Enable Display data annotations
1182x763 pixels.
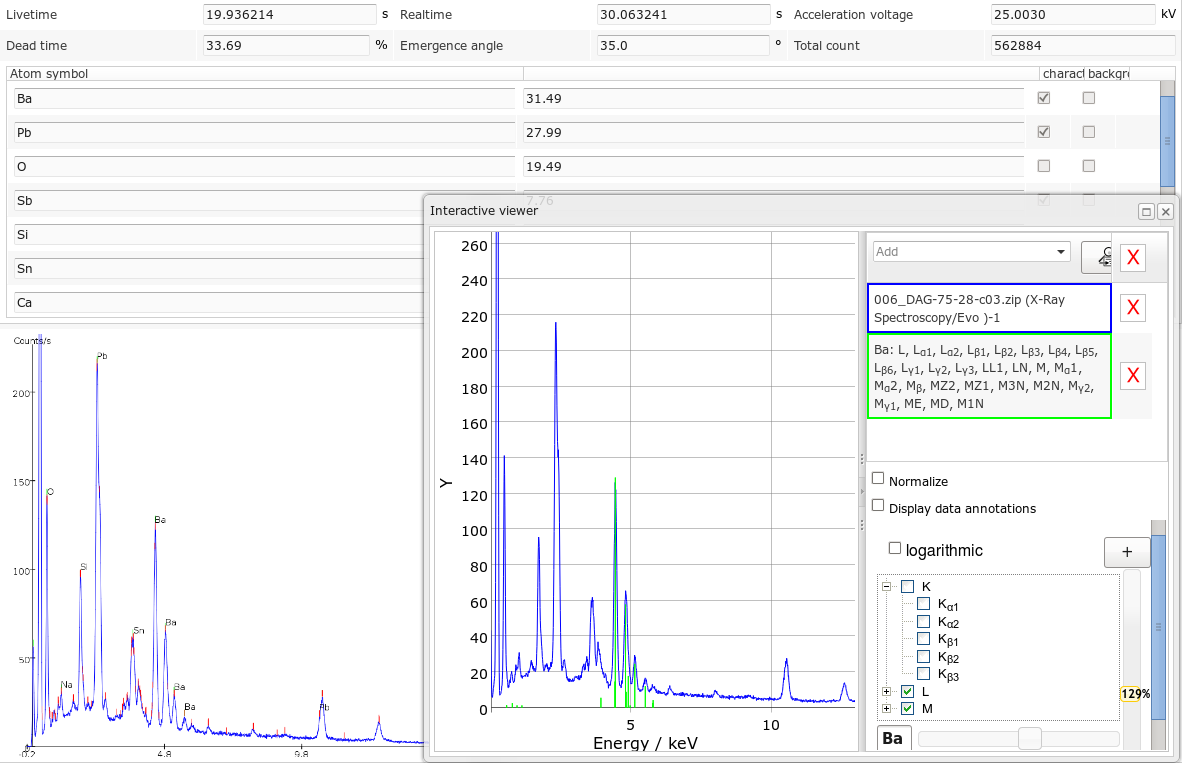[878, 507]
